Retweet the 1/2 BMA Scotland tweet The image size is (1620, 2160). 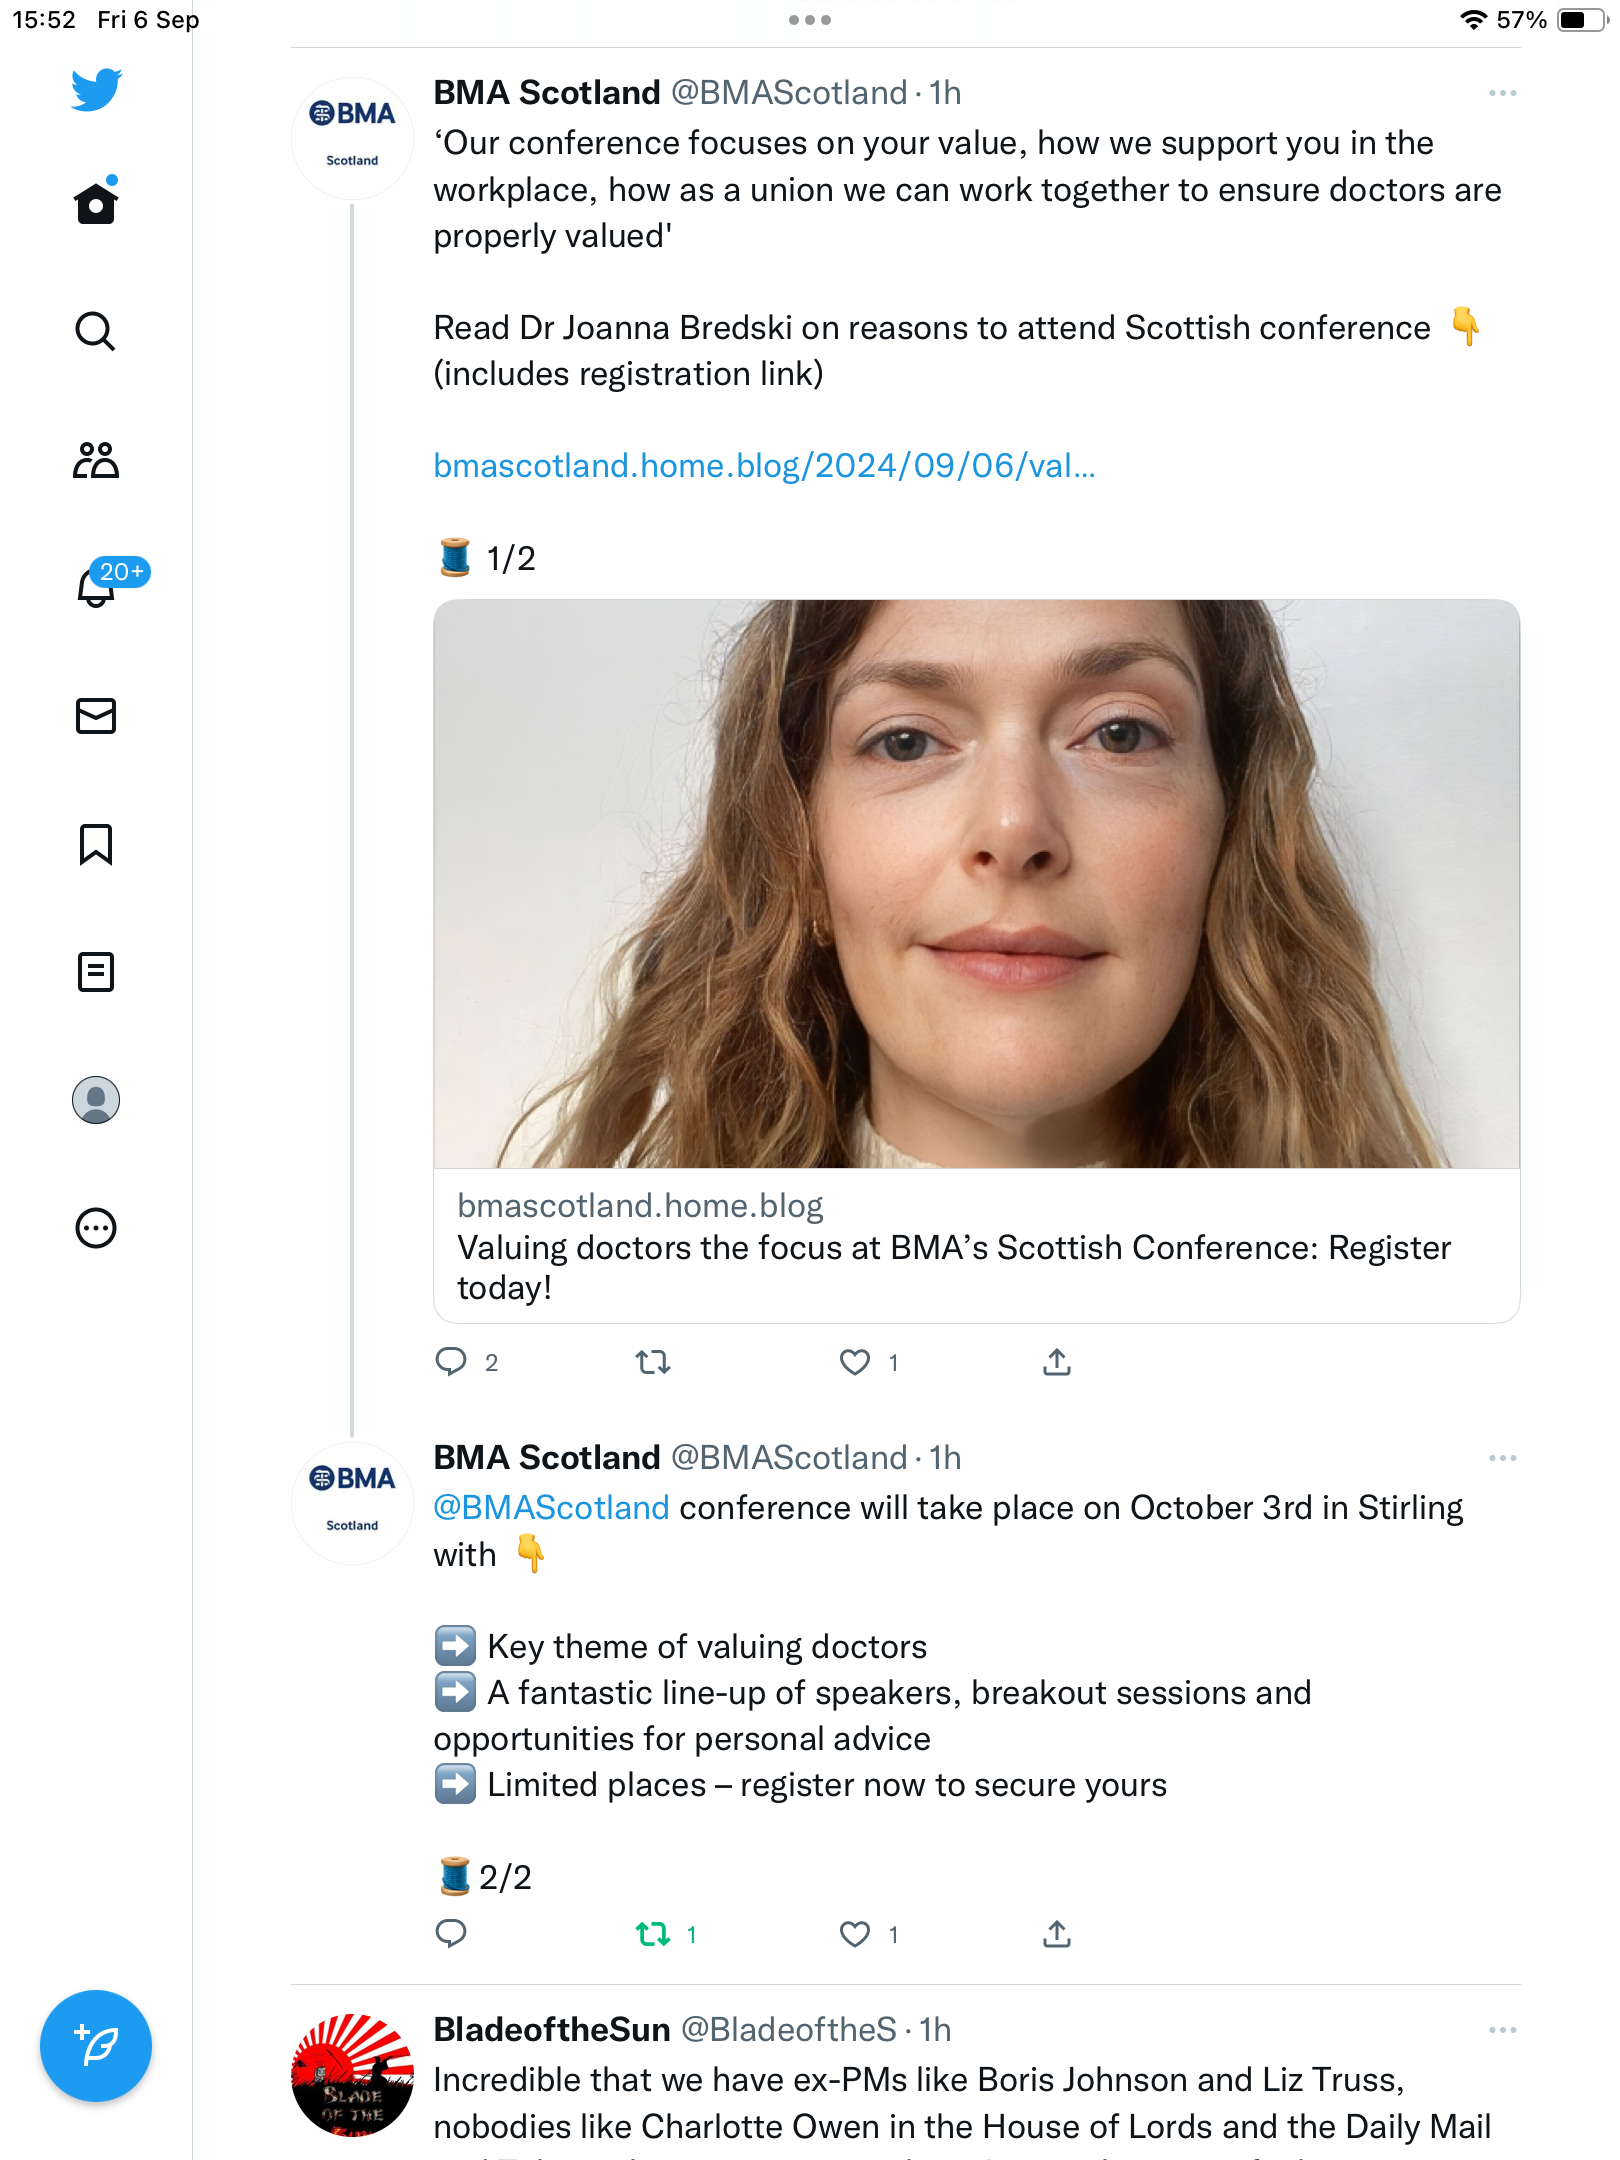653,1362
